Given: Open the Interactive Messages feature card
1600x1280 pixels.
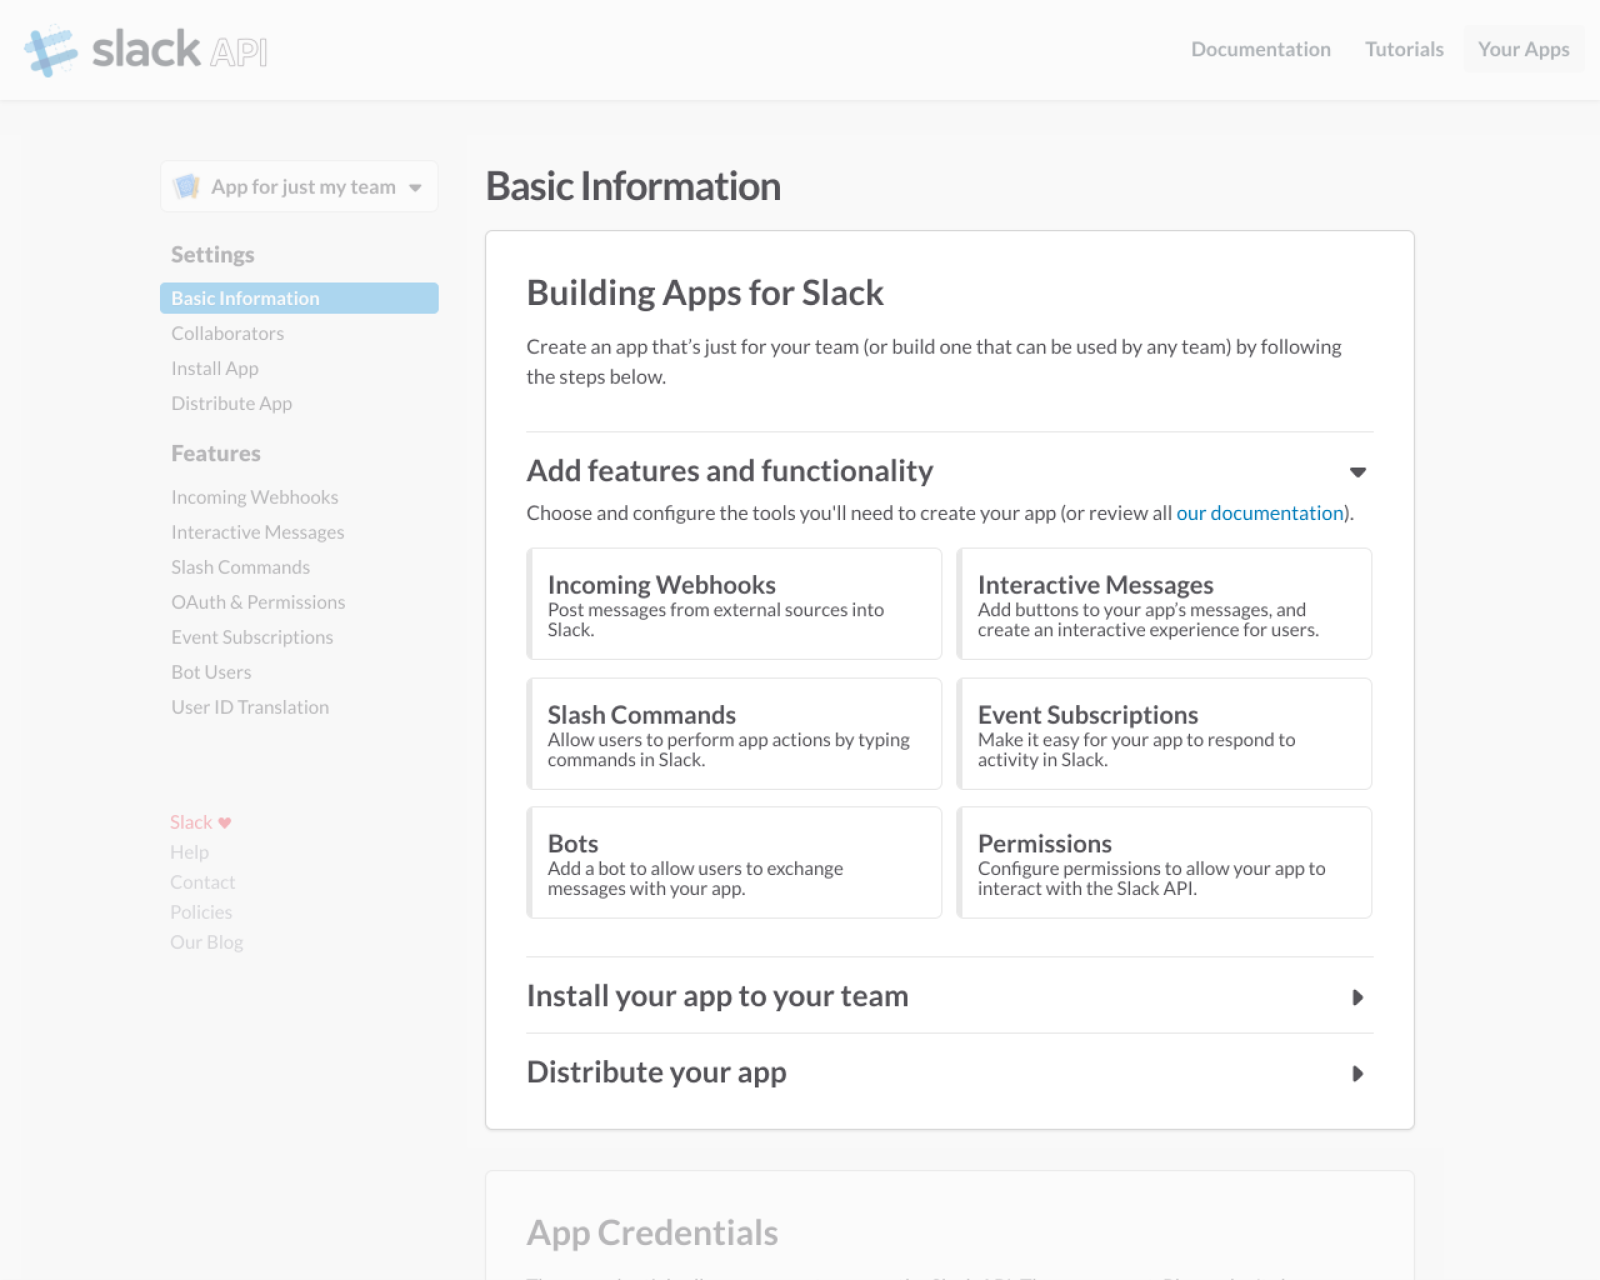Looking at the screenshot, I should click(1164, 603).
